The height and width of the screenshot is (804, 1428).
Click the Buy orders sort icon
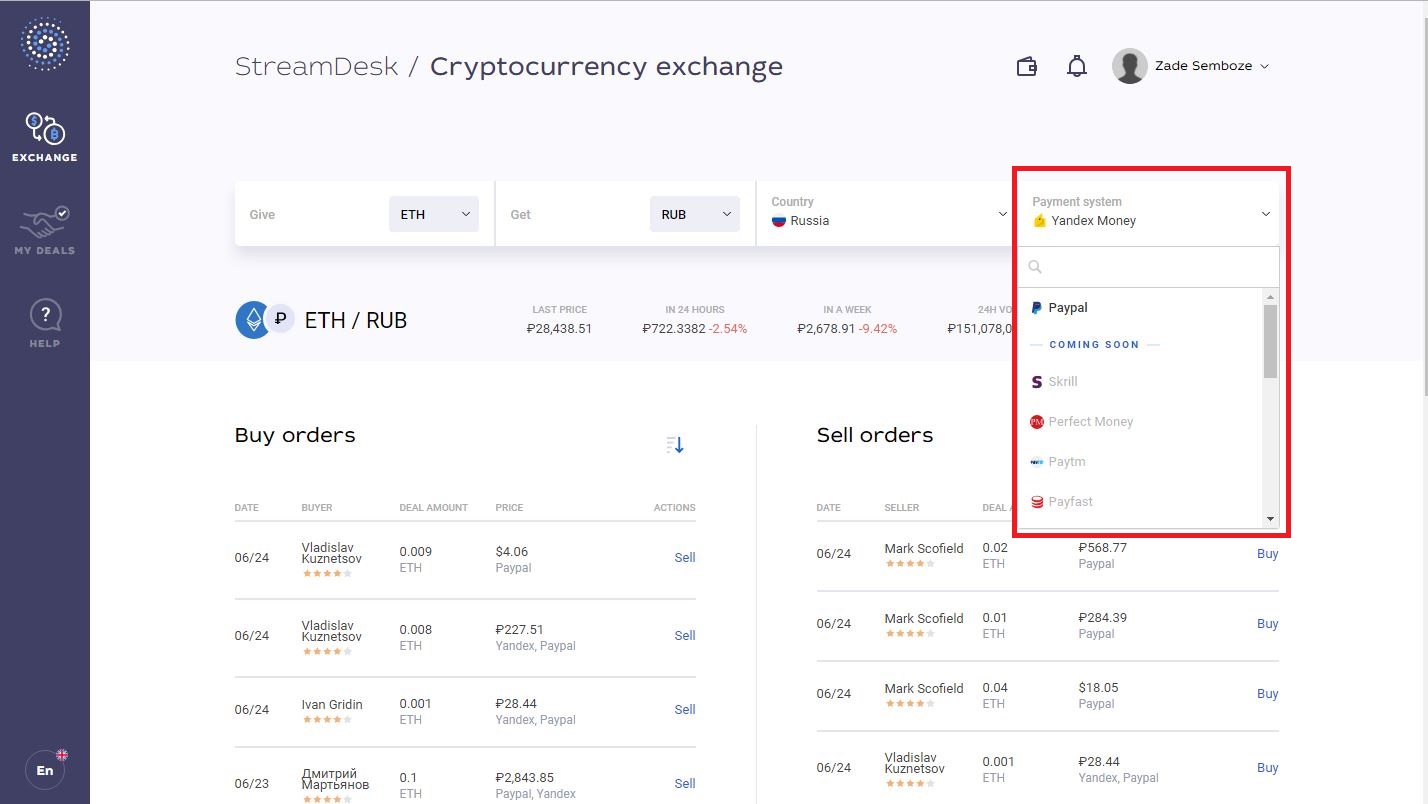[x=675, y=445]
